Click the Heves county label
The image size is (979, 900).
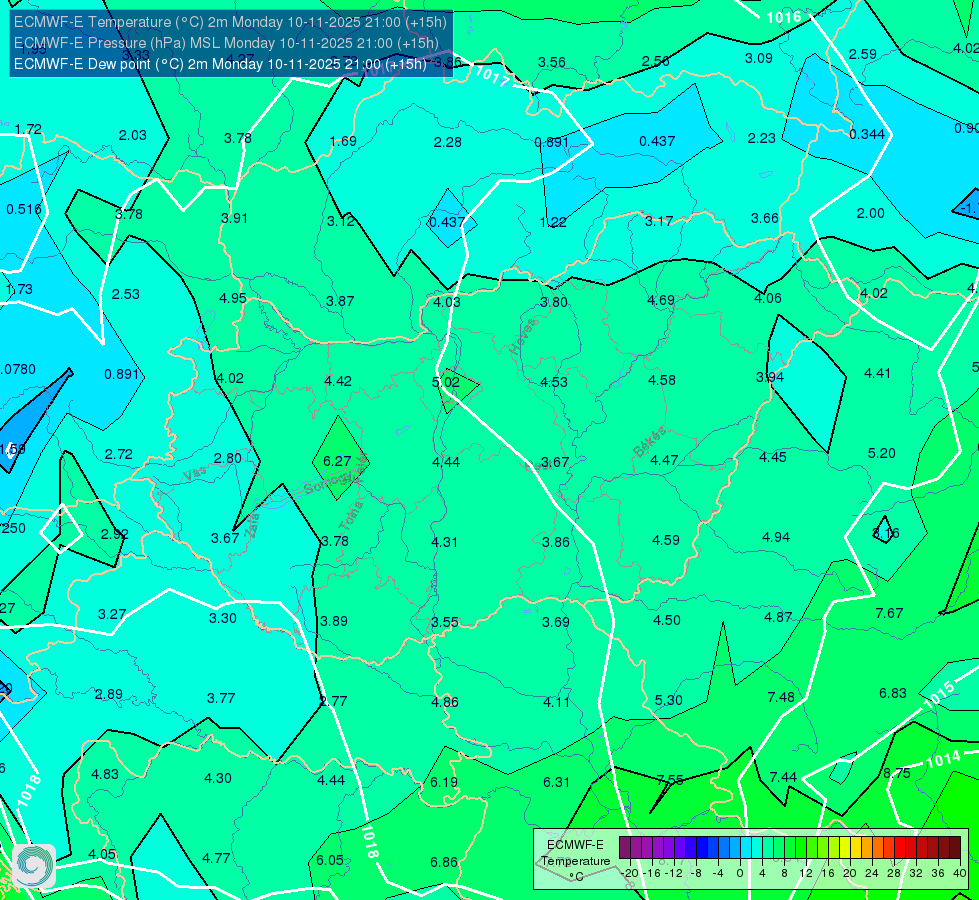(523, 337)
